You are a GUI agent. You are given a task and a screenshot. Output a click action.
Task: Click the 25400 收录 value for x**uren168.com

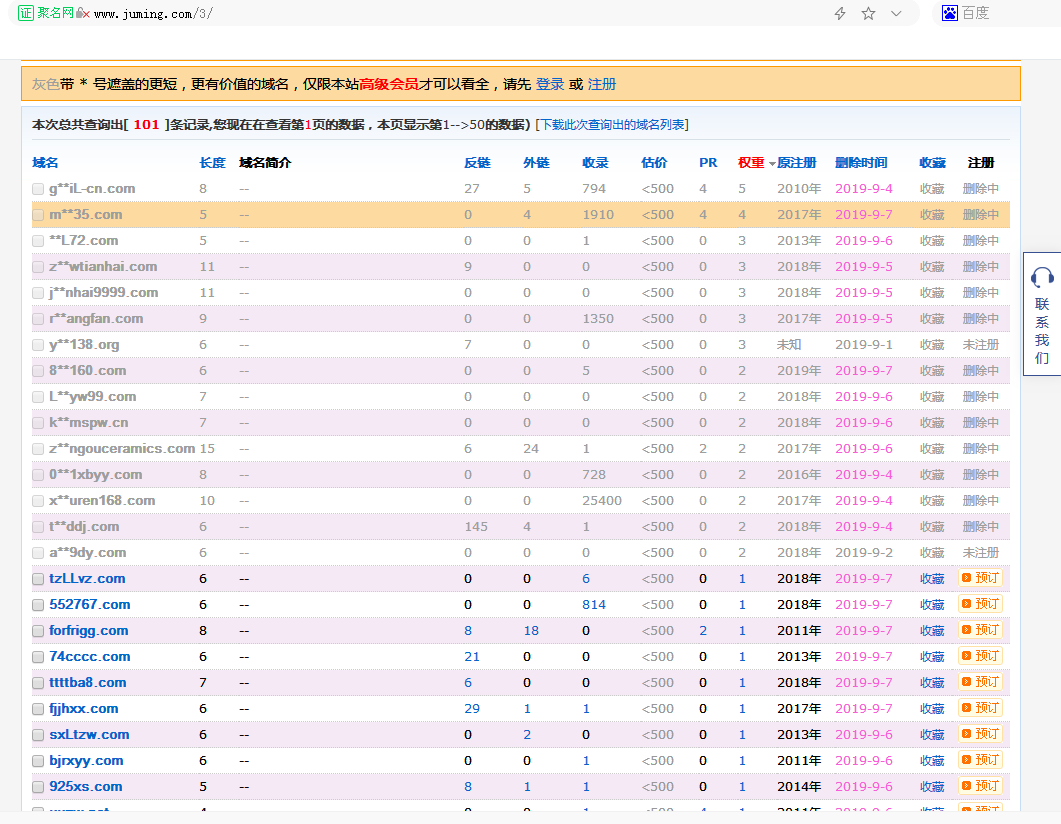tap(602, 501)
